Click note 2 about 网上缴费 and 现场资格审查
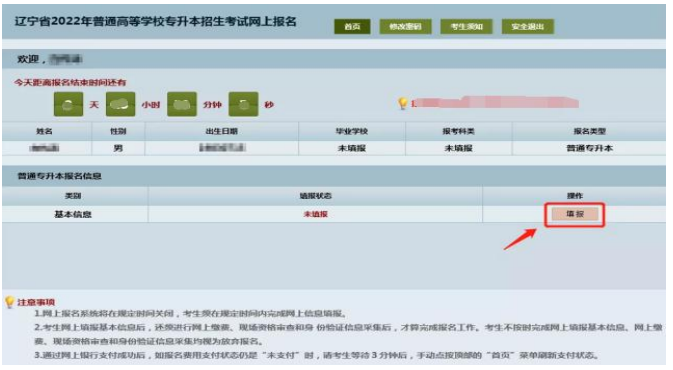Screen dimensions: 673x370 [348, 334]
